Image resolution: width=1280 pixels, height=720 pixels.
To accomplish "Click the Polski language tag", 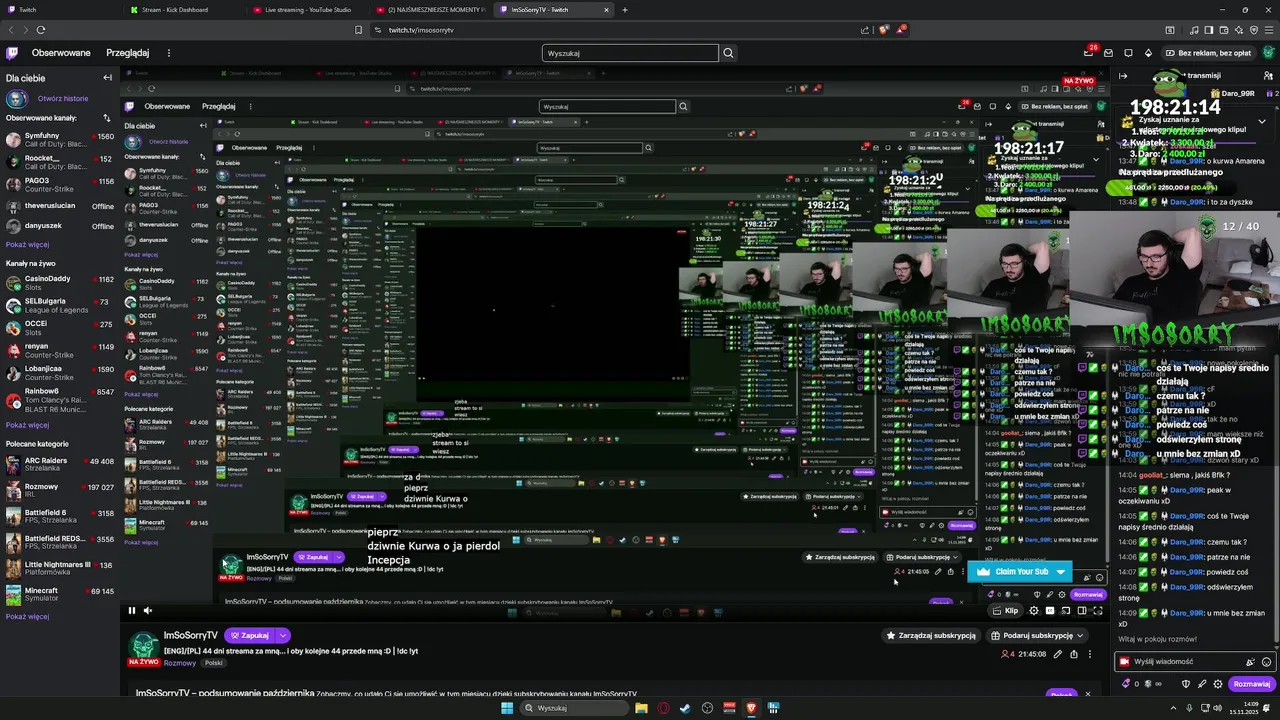I will 213,663.
